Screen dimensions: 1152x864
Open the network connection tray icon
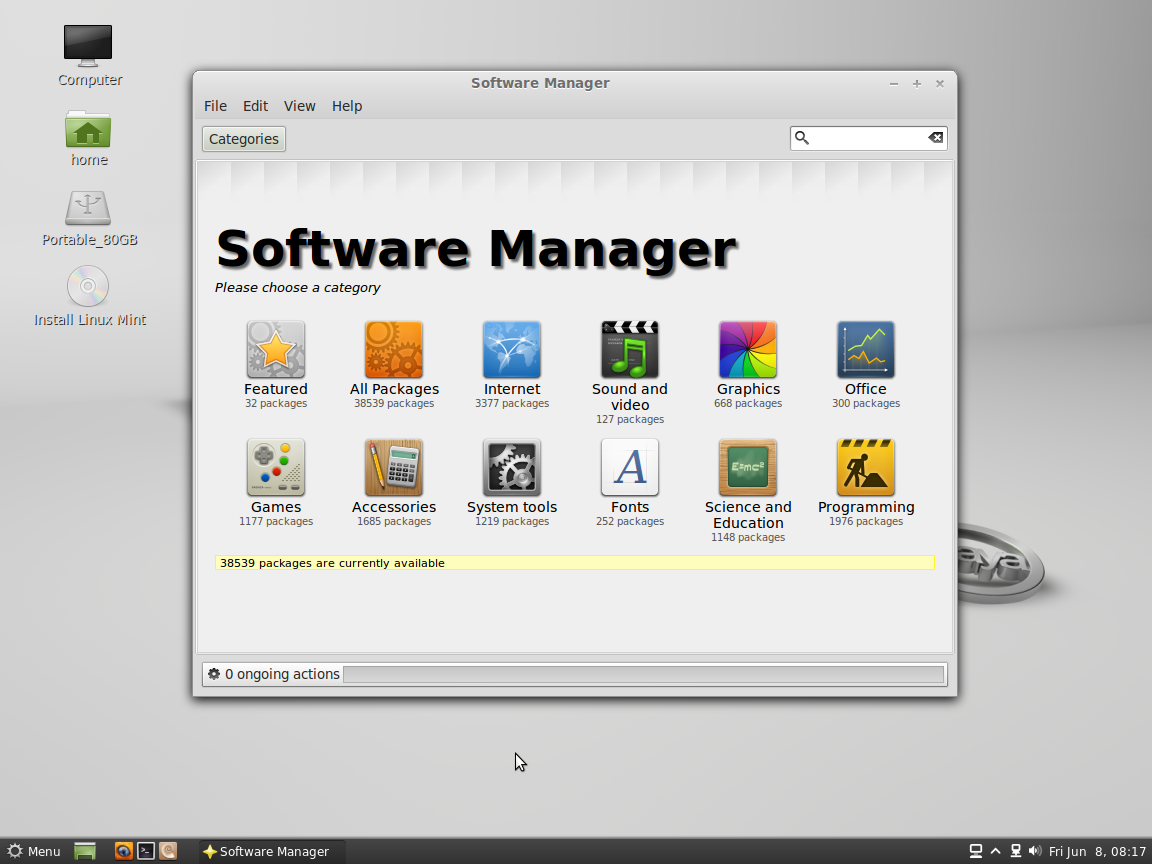click(x=1015, y=851)
